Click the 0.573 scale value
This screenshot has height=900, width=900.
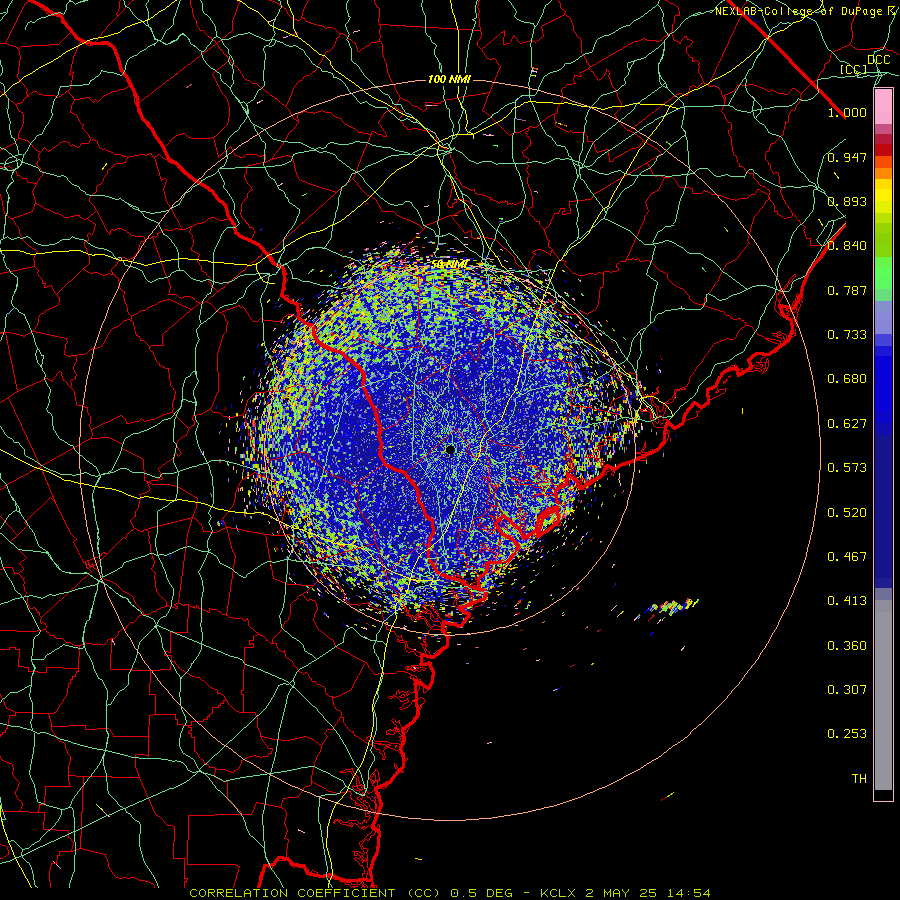pos(847,468)
